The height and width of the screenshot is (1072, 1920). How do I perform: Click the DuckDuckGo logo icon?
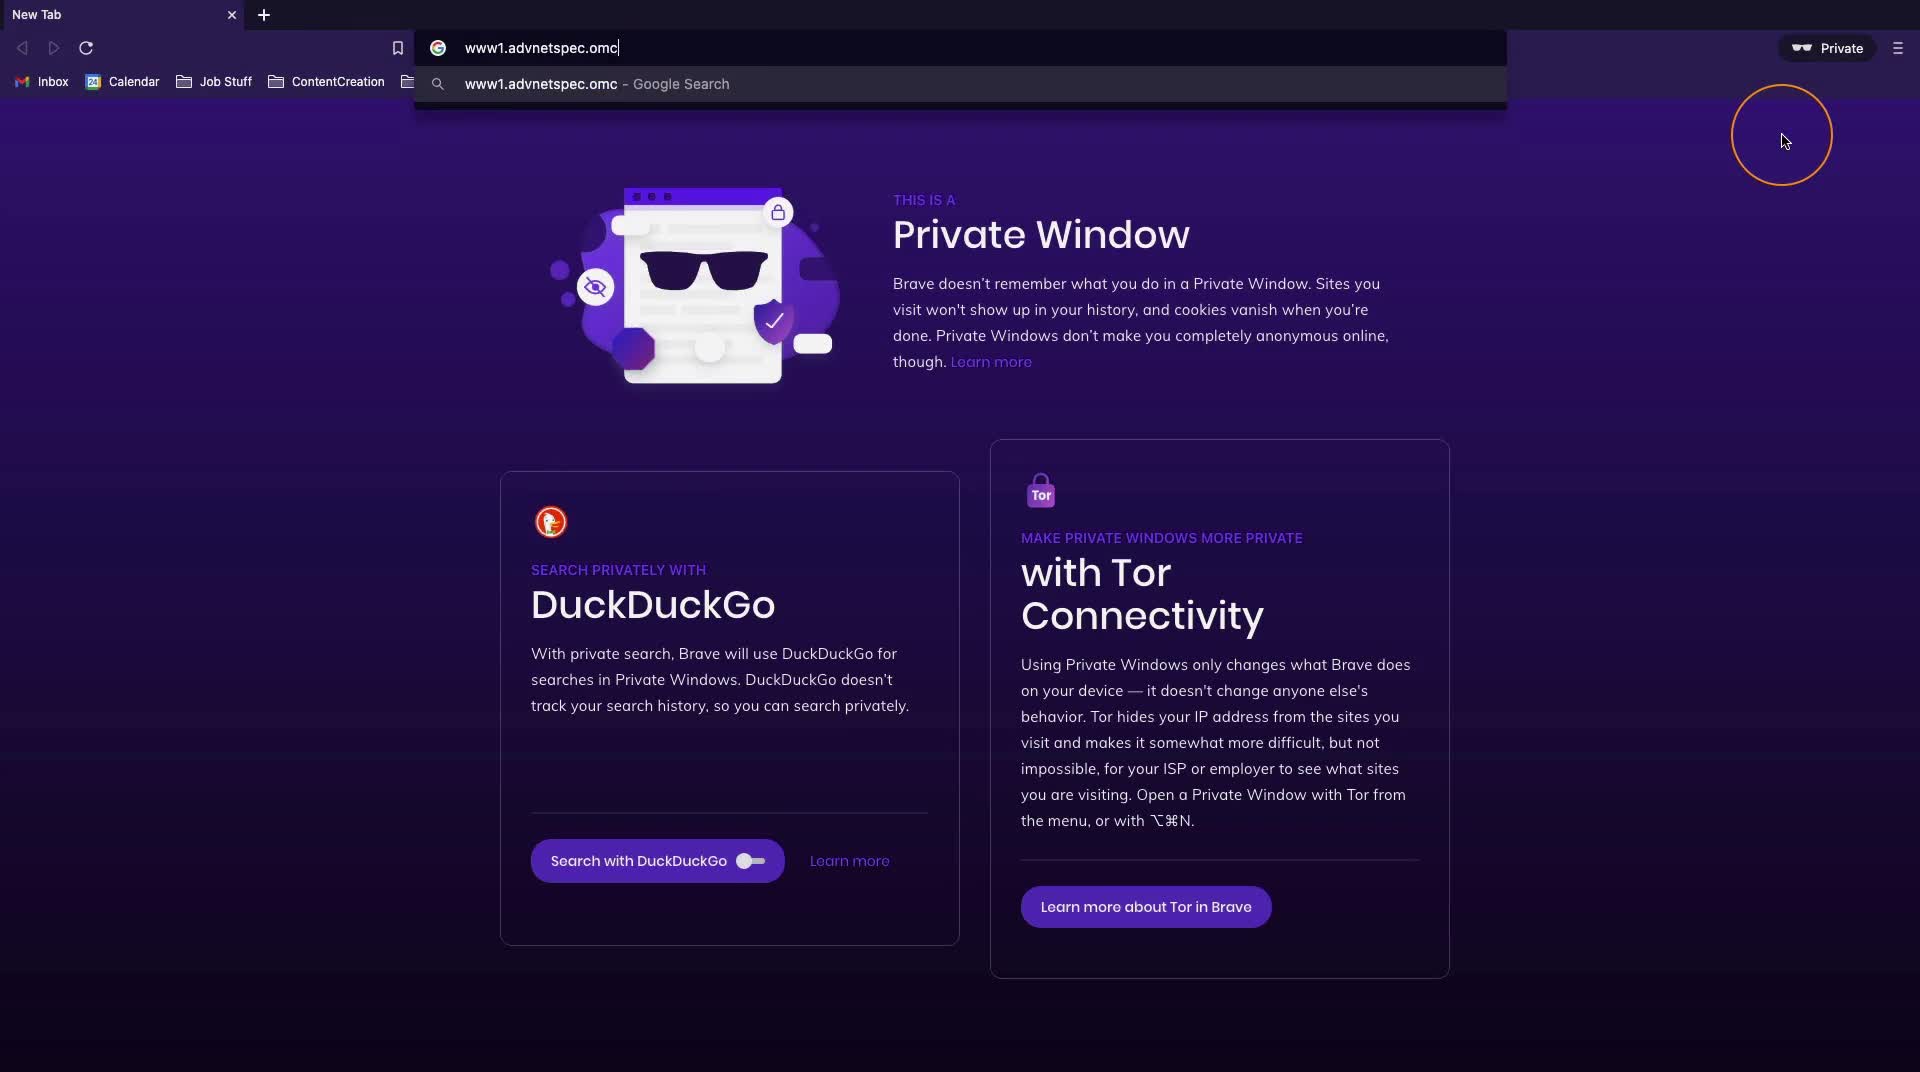550,522
